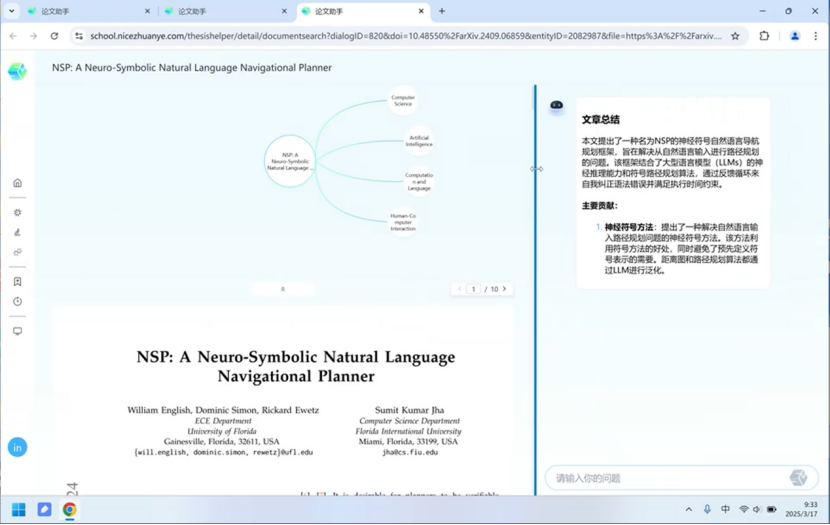Collapse the mind map panel arrow
The height and width of the screenshot is (525, 830).
click(x=283, y=289)
